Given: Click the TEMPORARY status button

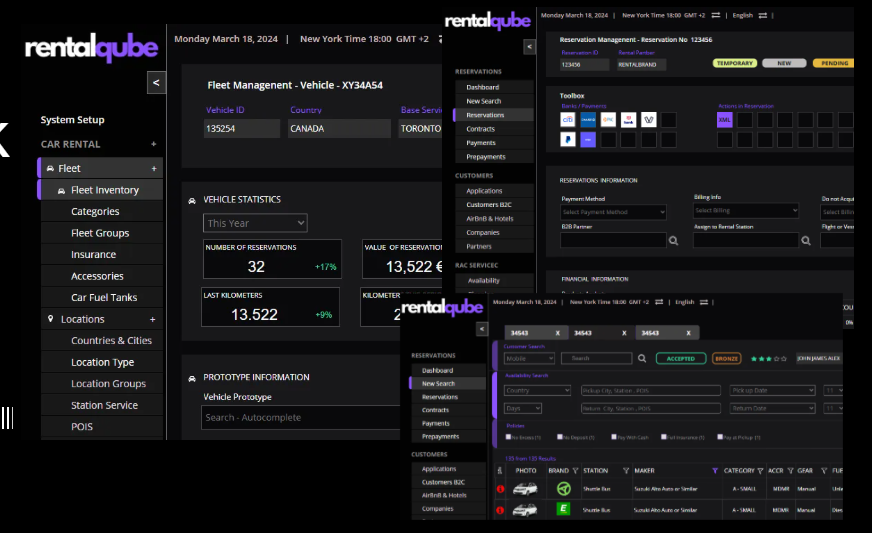Looking at the screenshot, I should pos(734,63).
